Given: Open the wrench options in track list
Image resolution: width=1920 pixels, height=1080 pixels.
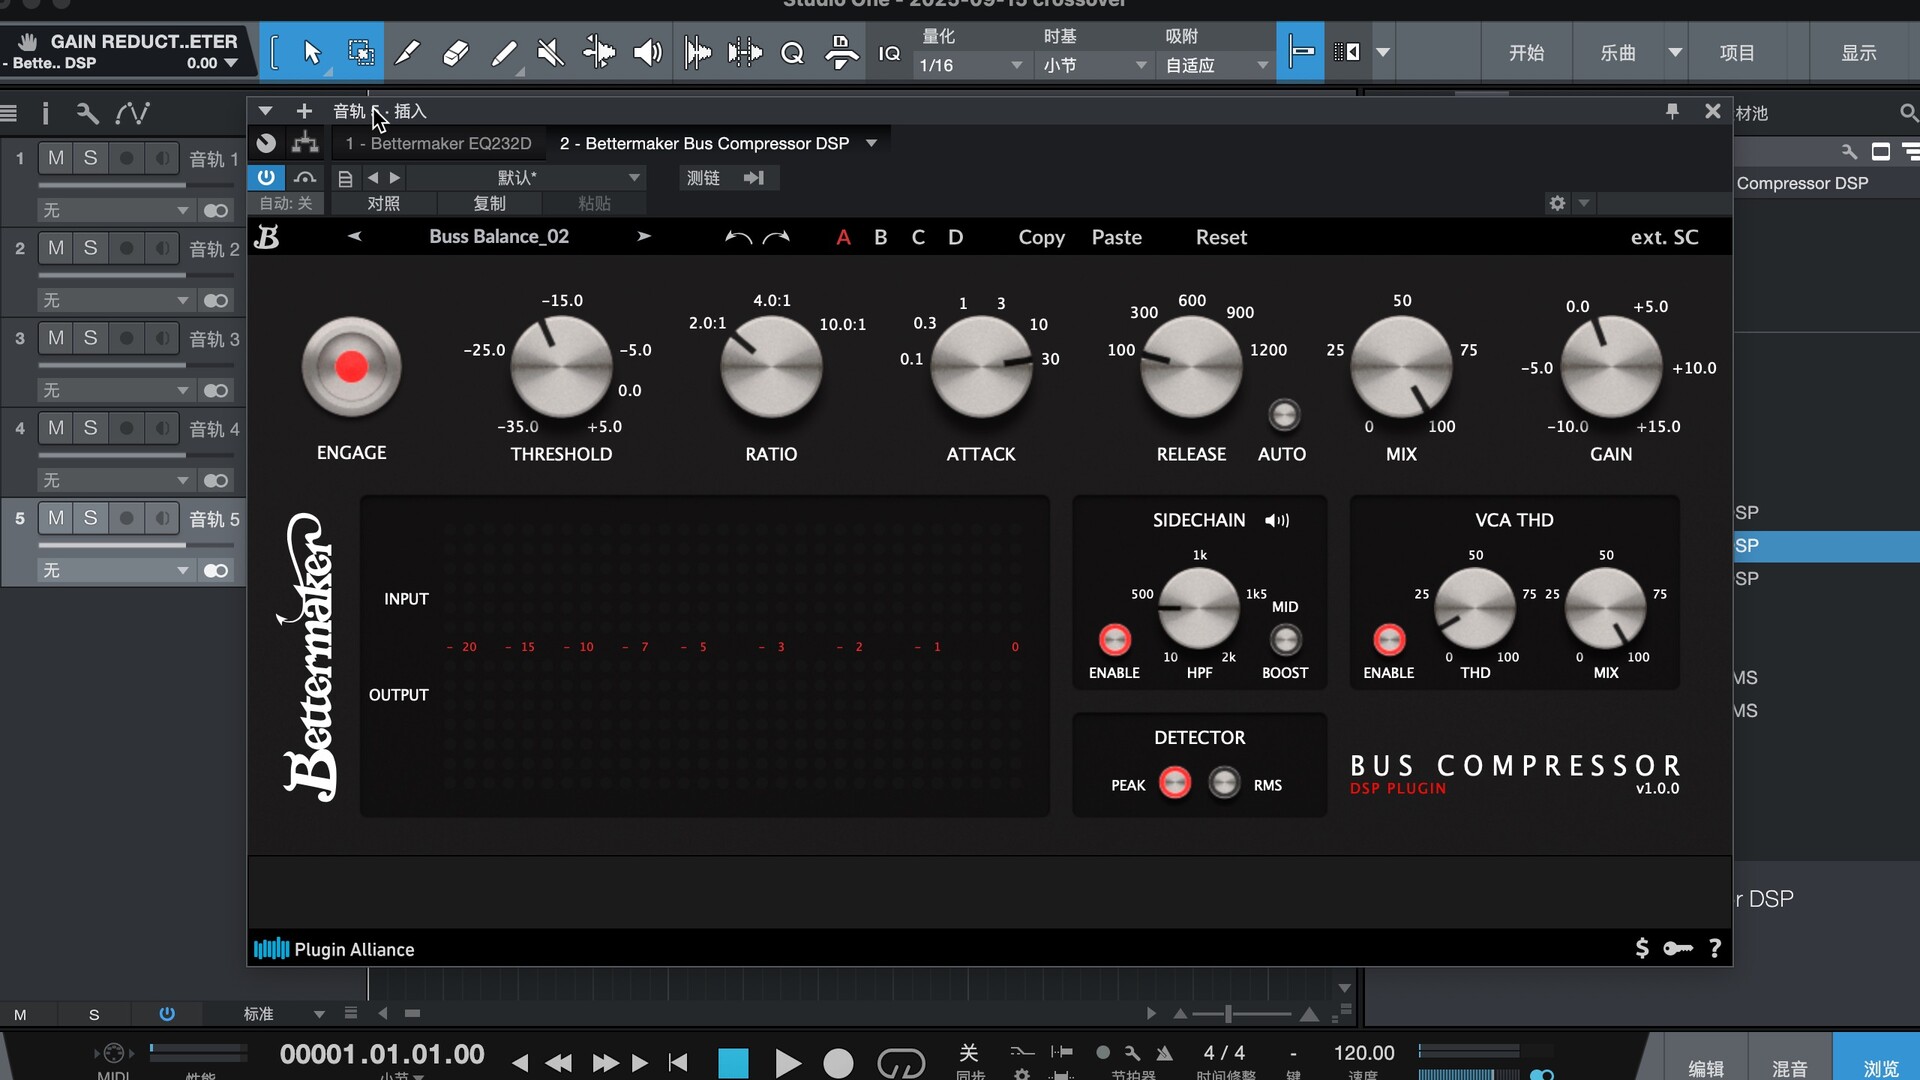Looking at the screenshot, I should (87, 113).
